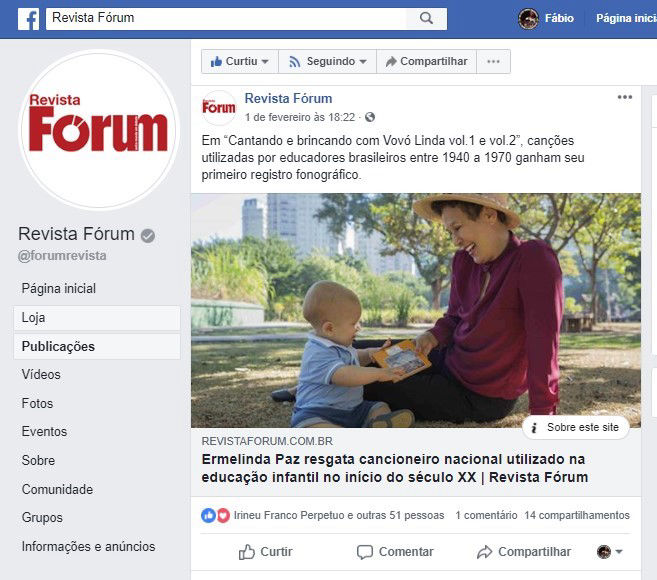Screen dimensions: 657x580
Task: Select Vídeos in the page sidebar
Action: 41,374
